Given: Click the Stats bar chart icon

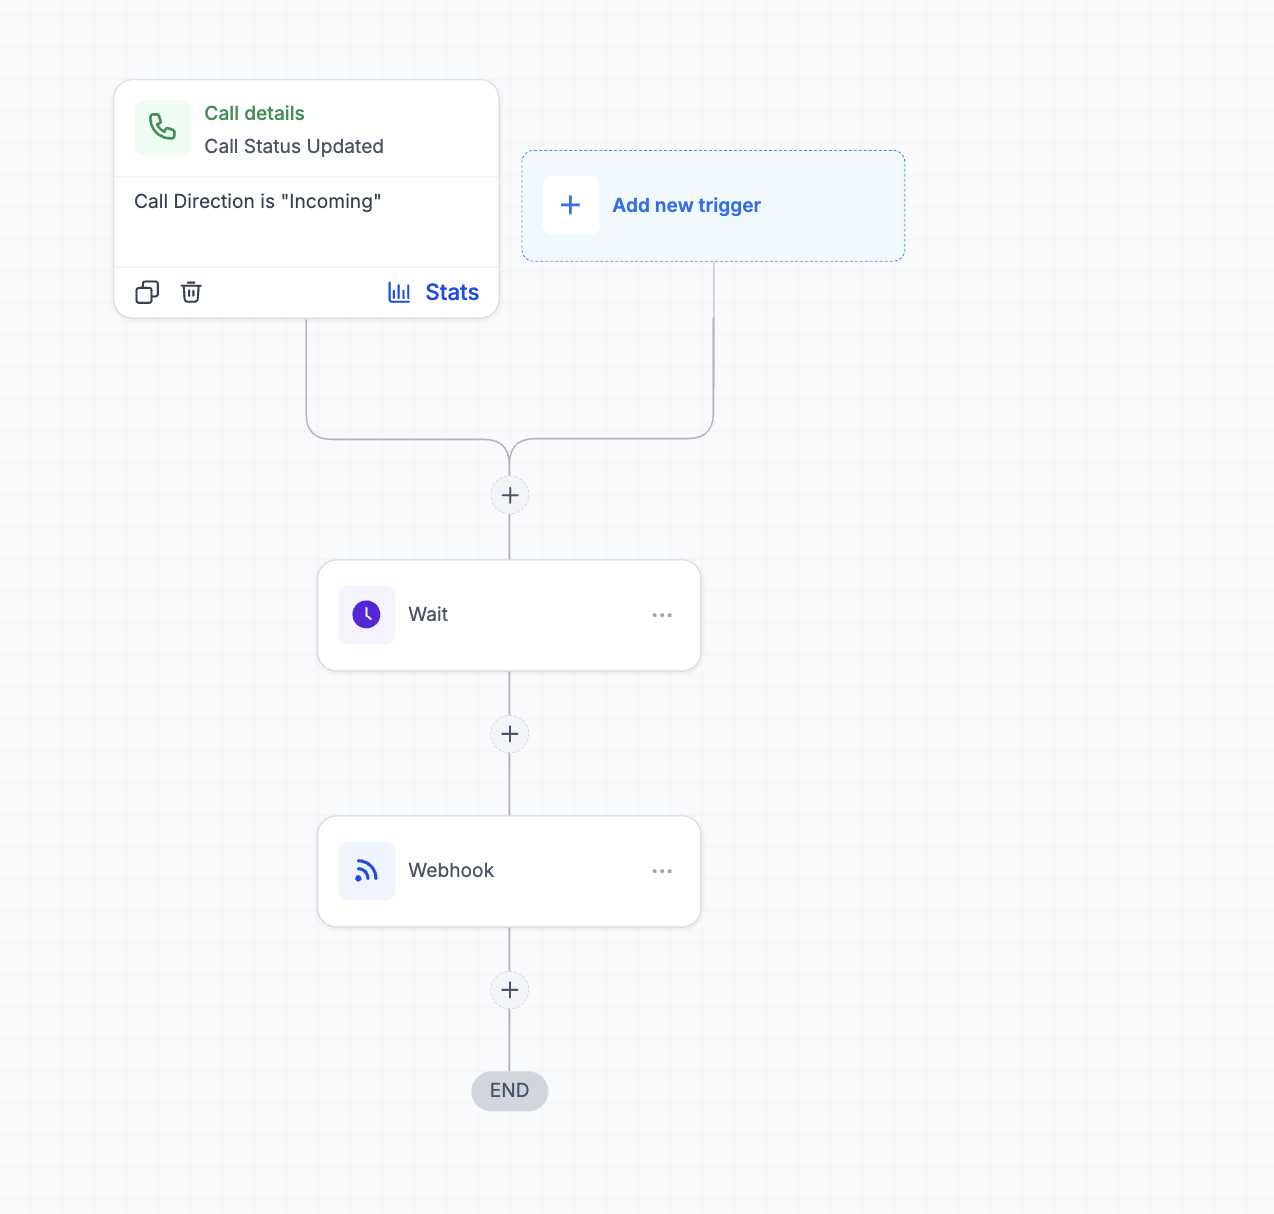Looking at the screenshot, I should pyautogui.click(x=399, y=292).
